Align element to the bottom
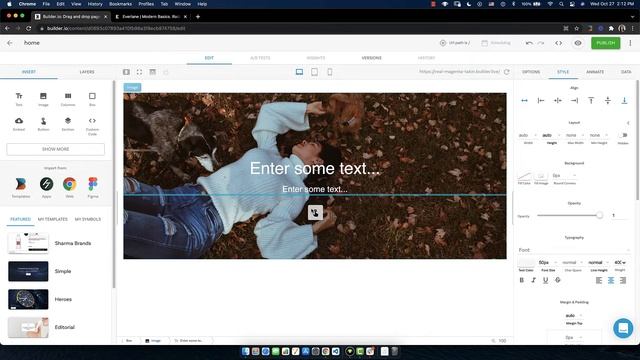This screenshot has height=360, width=640. (x=624, y=100)
